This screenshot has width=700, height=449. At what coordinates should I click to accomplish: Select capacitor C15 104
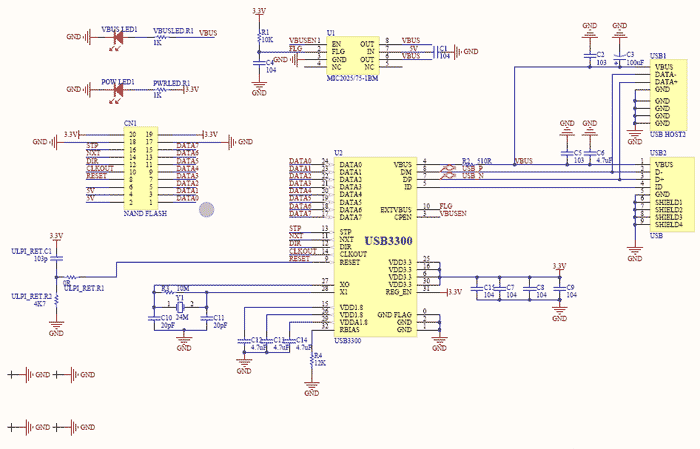click(x=477, y=288)
